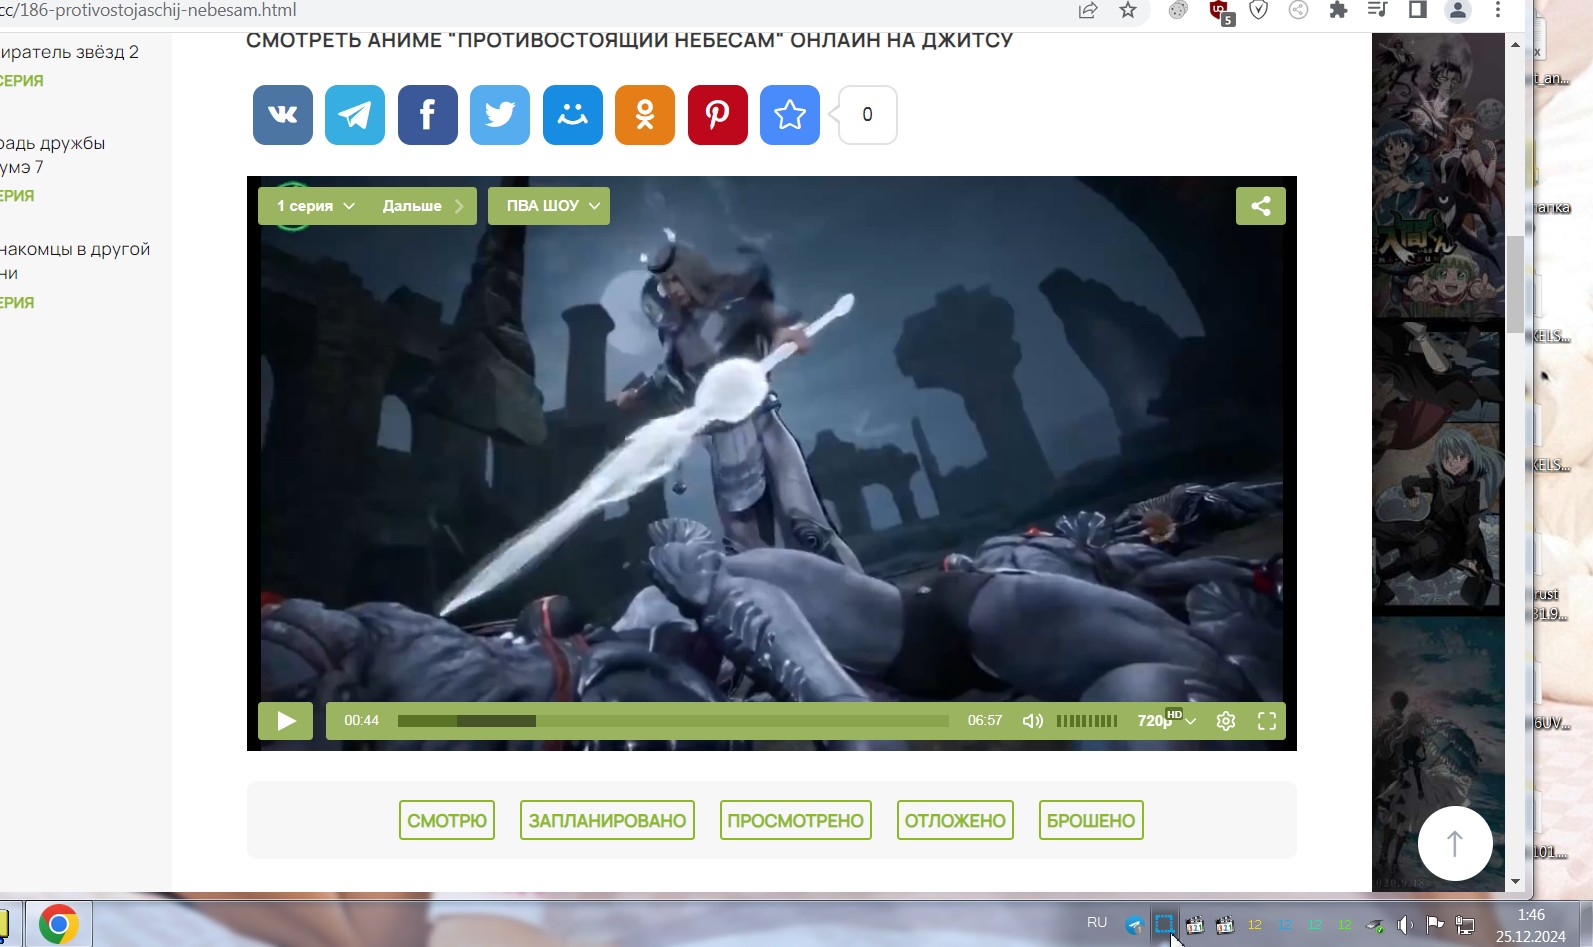The image size is (1593, 947).
Task: Play the video
Action: point(286,721)
